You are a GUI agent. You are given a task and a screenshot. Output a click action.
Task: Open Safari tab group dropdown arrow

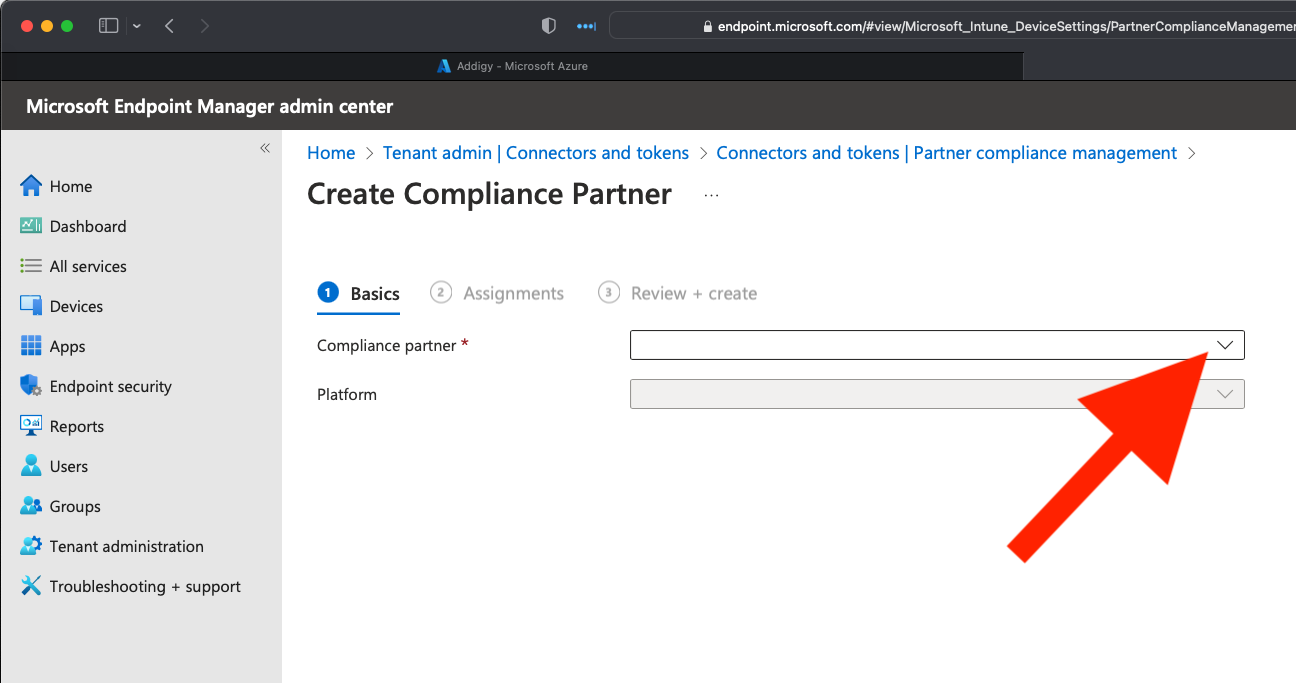[x=137, y=26]
